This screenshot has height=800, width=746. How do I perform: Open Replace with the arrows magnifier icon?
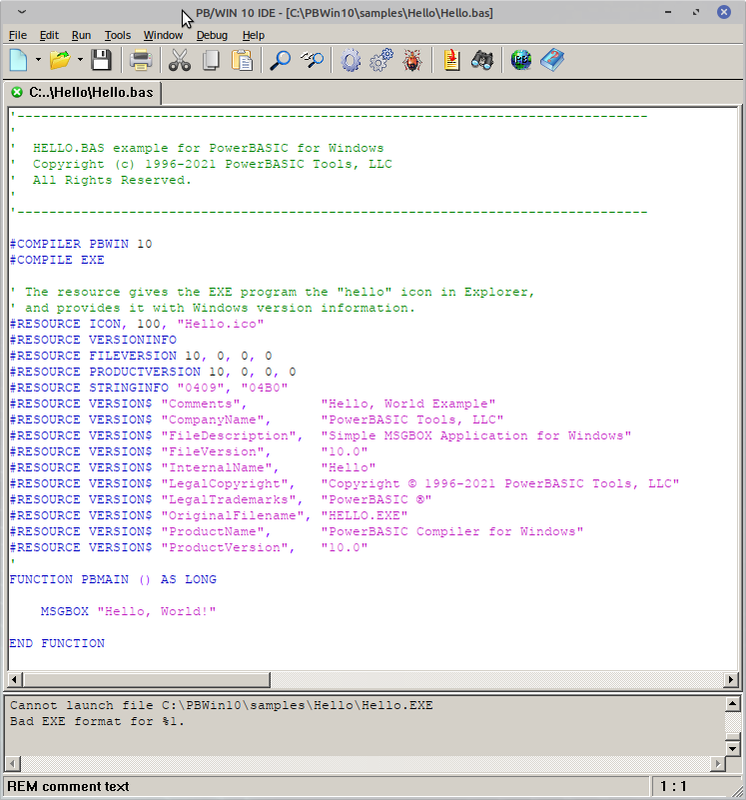[x=312, y=60]
